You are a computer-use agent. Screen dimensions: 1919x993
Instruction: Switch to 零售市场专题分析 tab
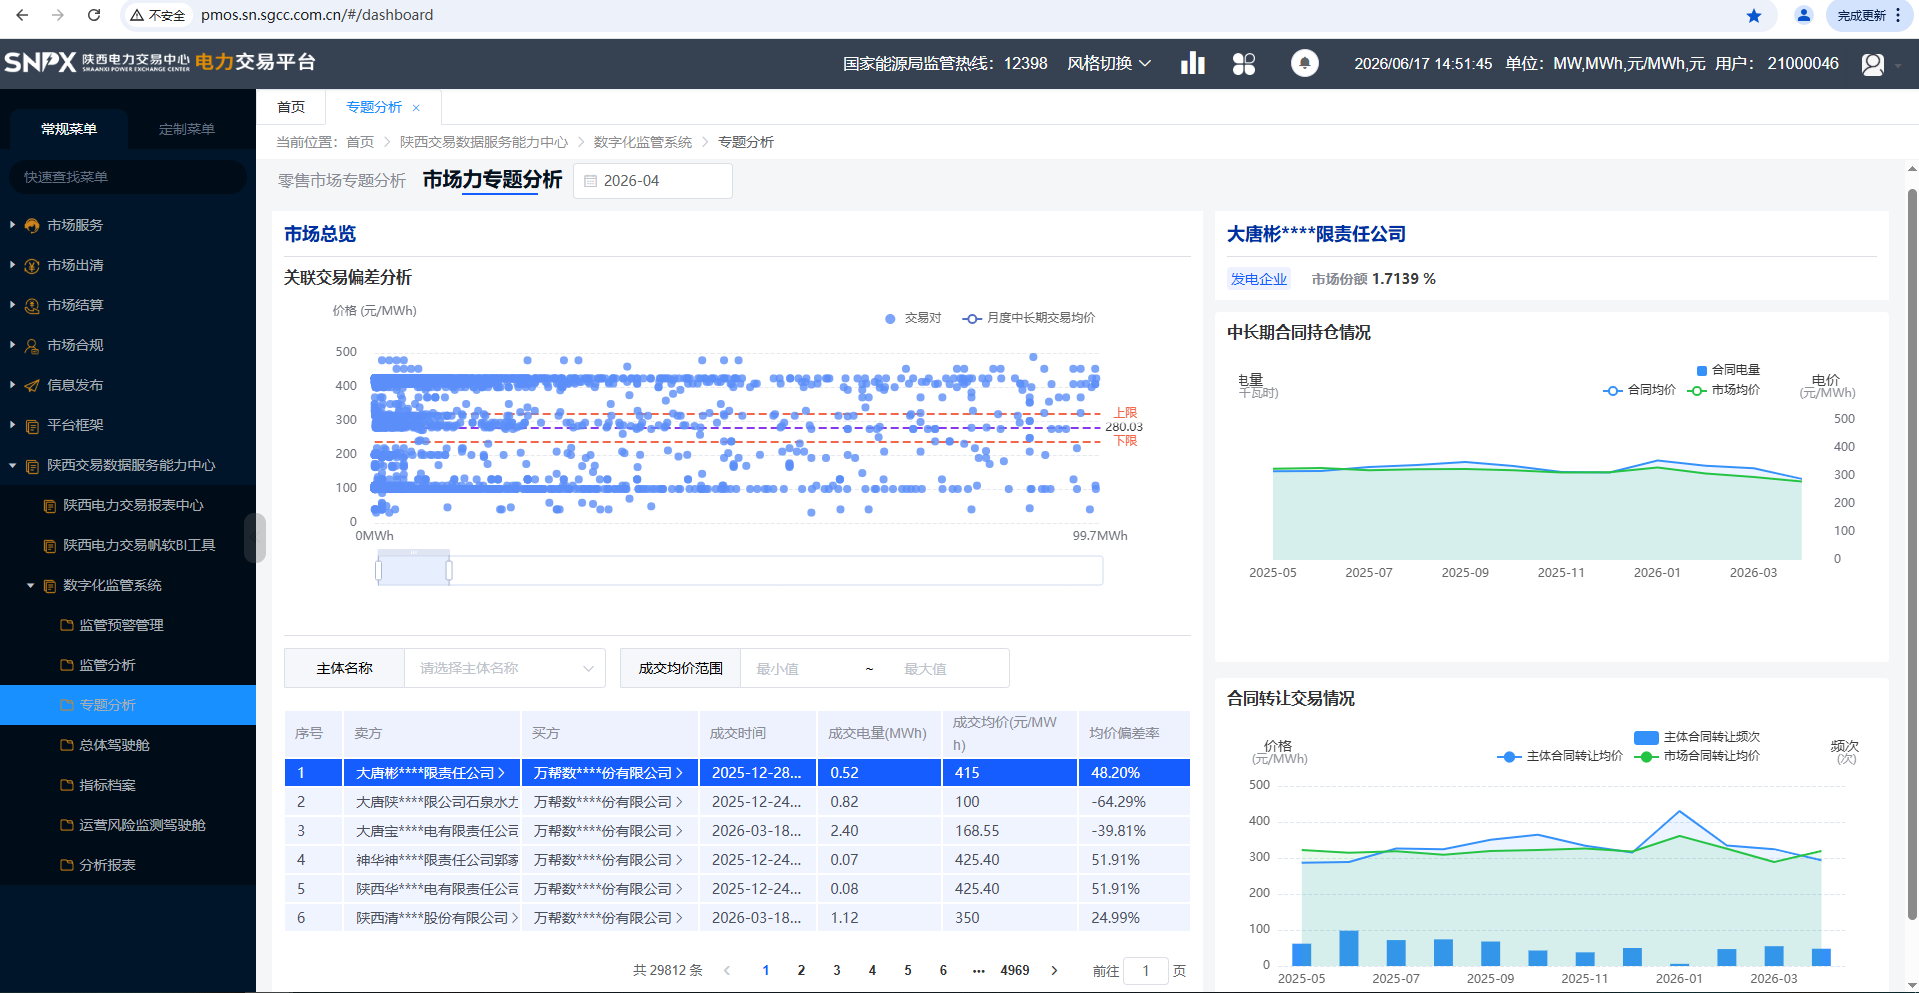[x=342, y=180]
